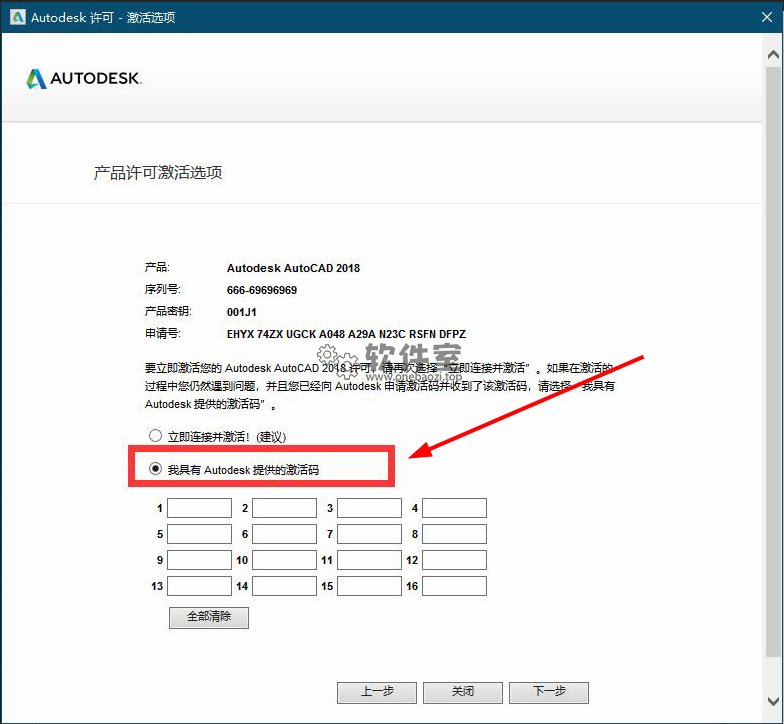Click activation code field 15
Screen dimensions: 784x724
coord(370,586)
